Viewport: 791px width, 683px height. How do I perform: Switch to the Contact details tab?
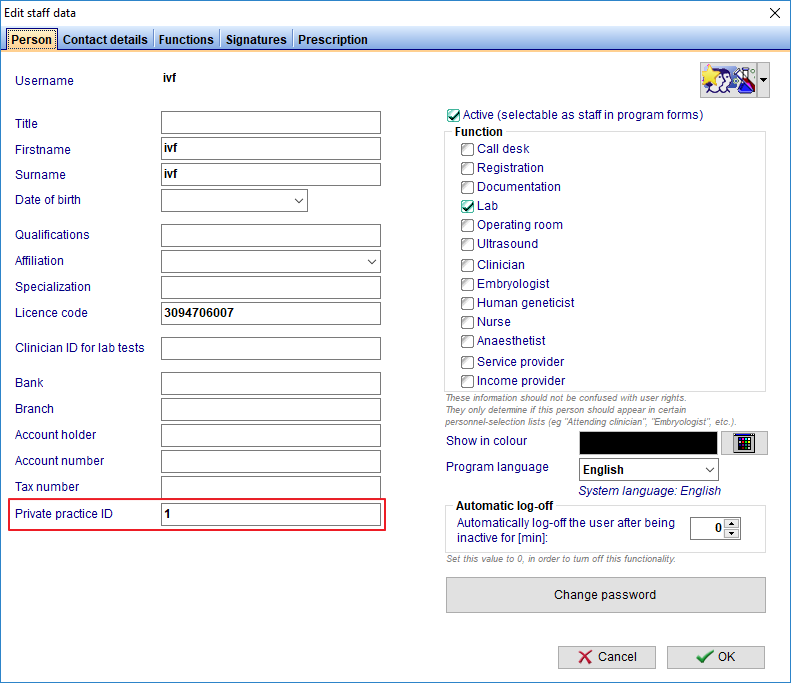(x=105, y=39)
